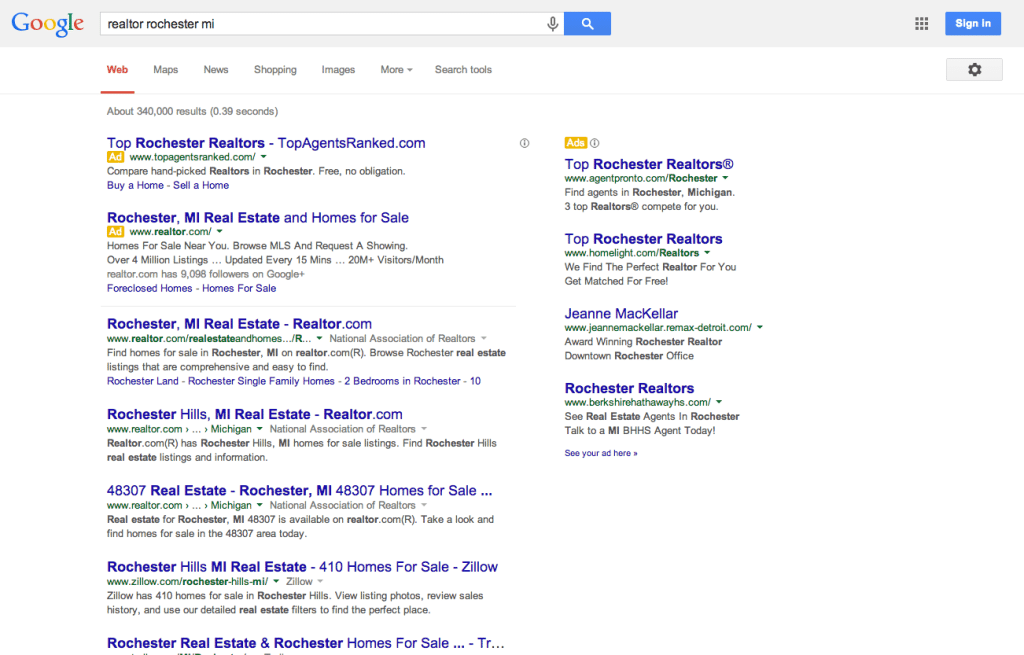Click the Rochester Land sitelink
Viewport: 1024px width, 655px height.
(142, 381)
